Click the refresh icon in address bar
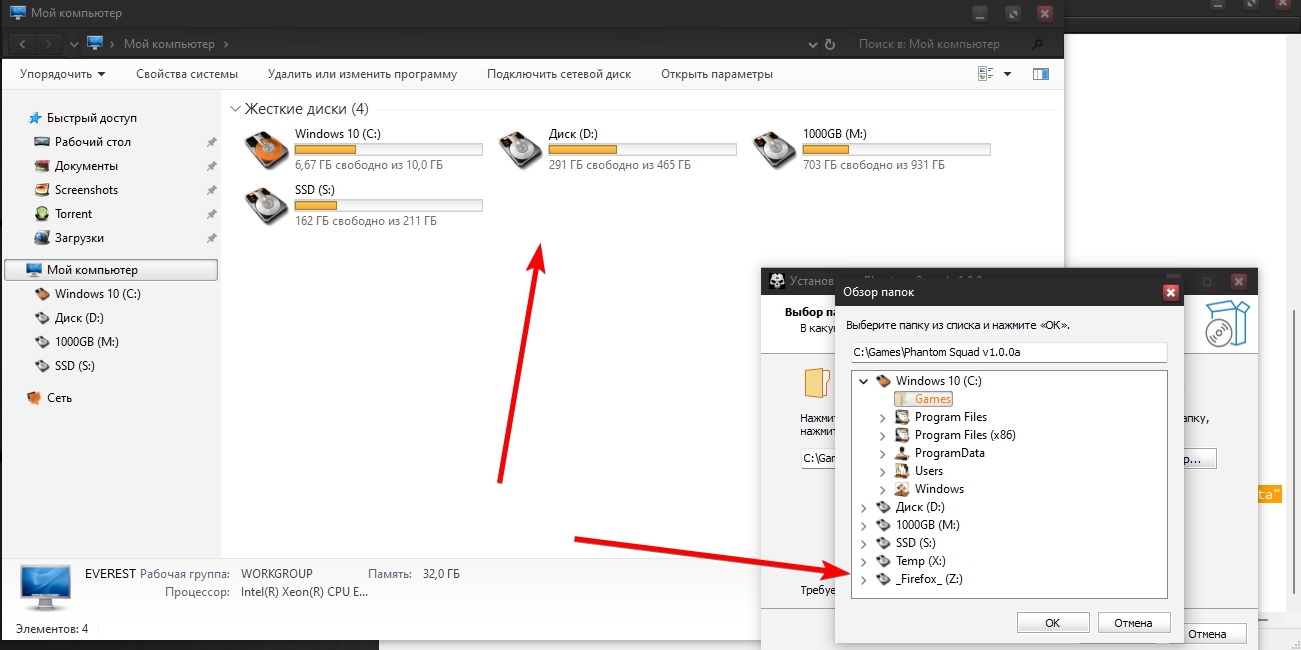1301x650 pixels. click(x=829, y=44)
